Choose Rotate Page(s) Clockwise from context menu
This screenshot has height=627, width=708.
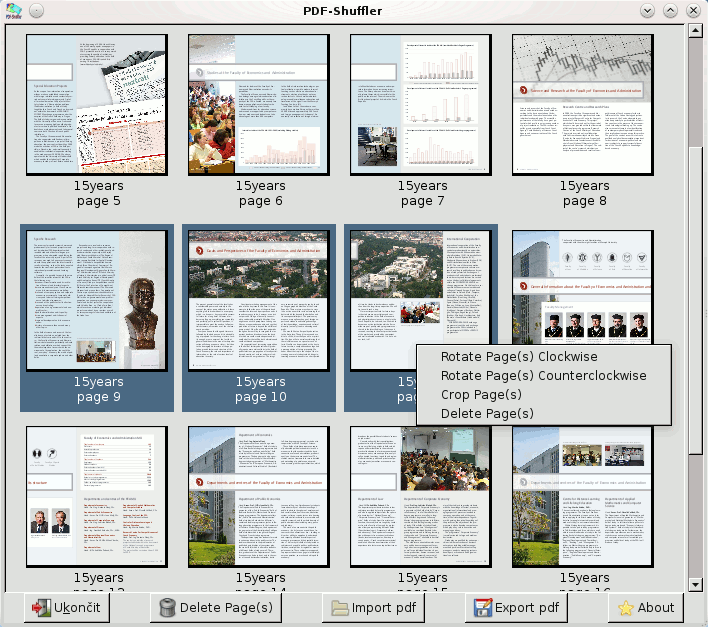(x=519, y=357)
